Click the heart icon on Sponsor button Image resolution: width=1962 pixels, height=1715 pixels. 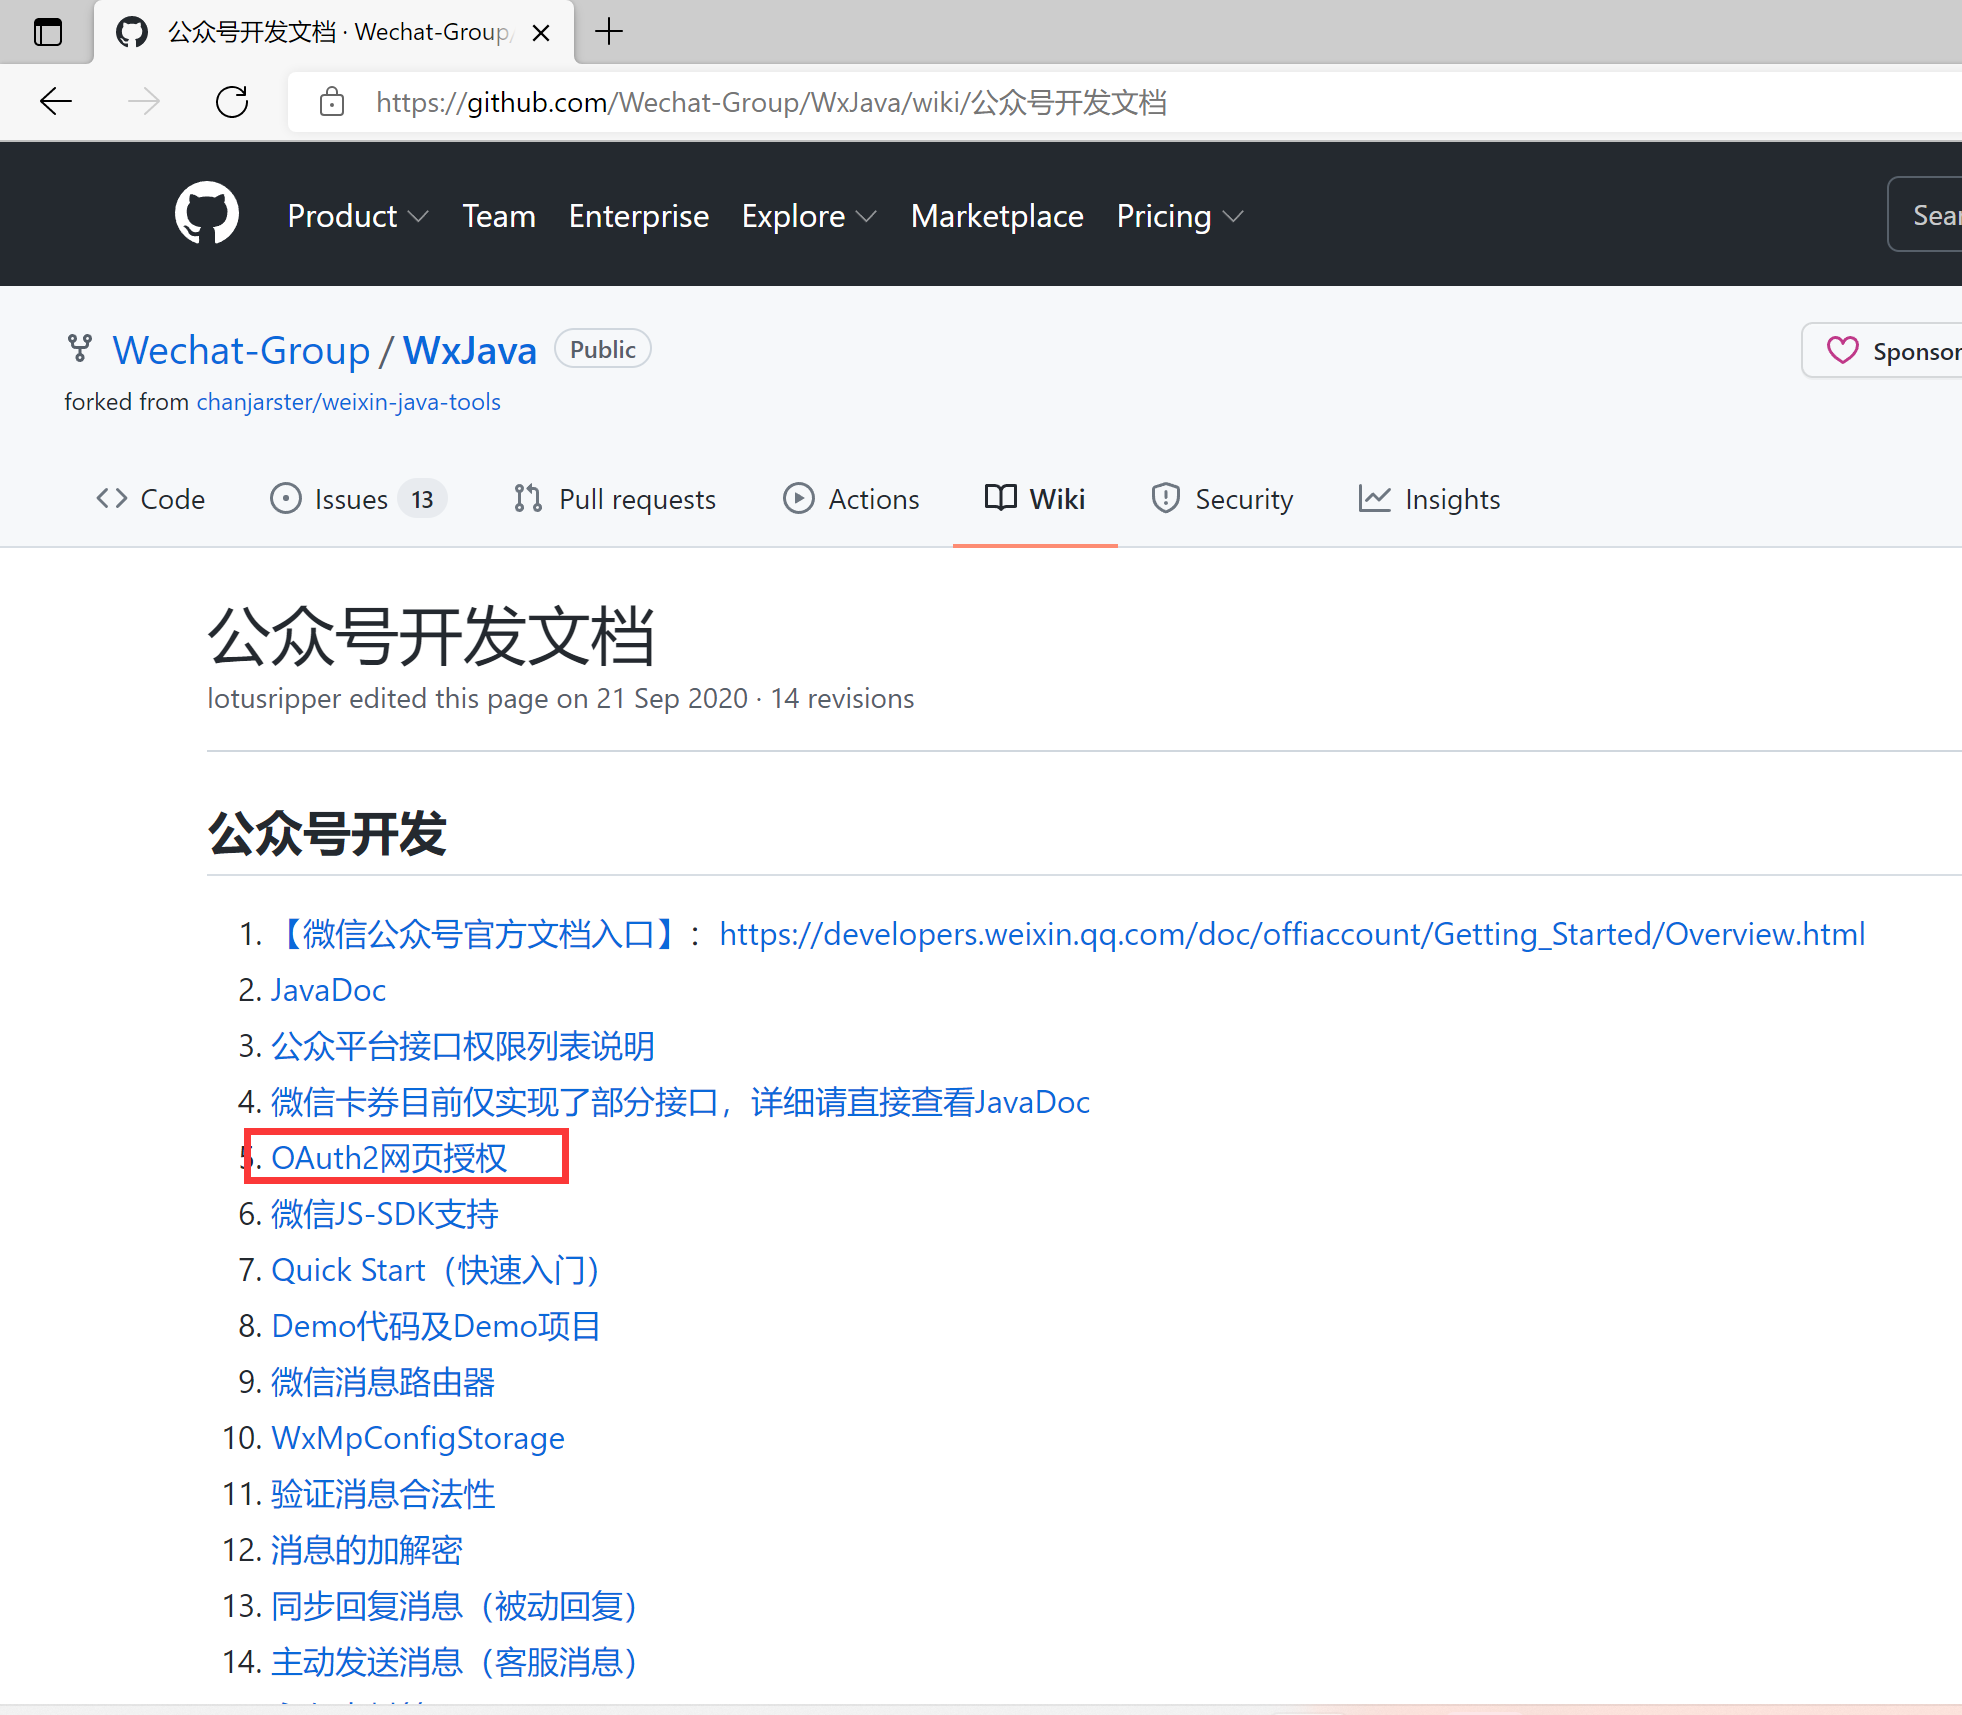1842,350
